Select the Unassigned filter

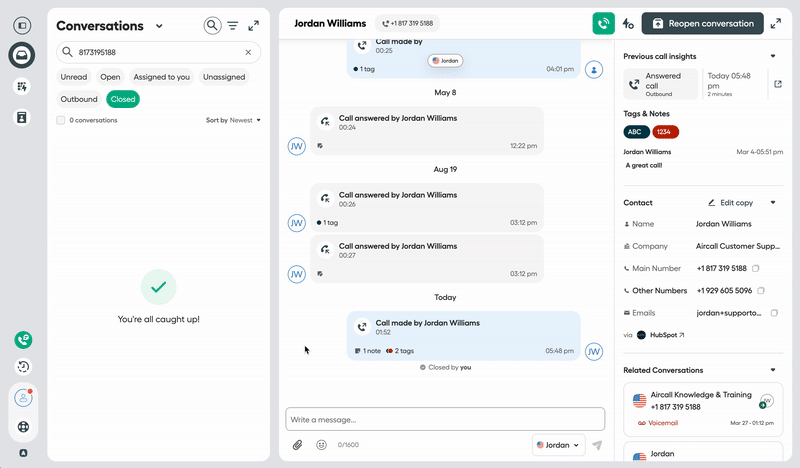click(x=223, y=77)
